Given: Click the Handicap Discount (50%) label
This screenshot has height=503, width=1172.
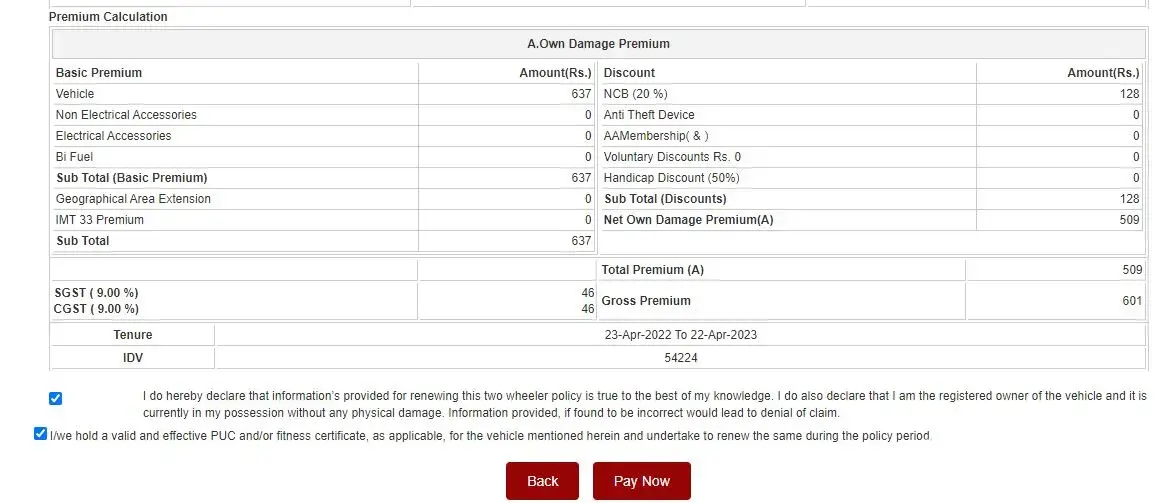Looking at the screenshot, I should pyautogui.click(x=669, y=178).
